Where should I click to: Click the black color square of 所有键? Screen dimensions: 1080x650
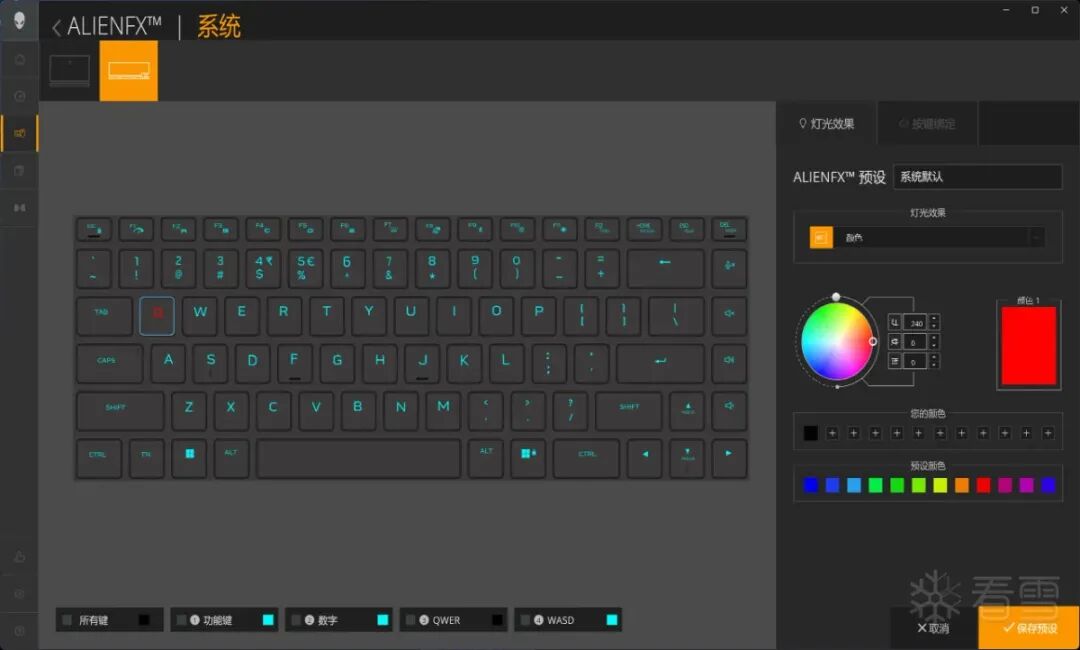(x=143, y=620)
